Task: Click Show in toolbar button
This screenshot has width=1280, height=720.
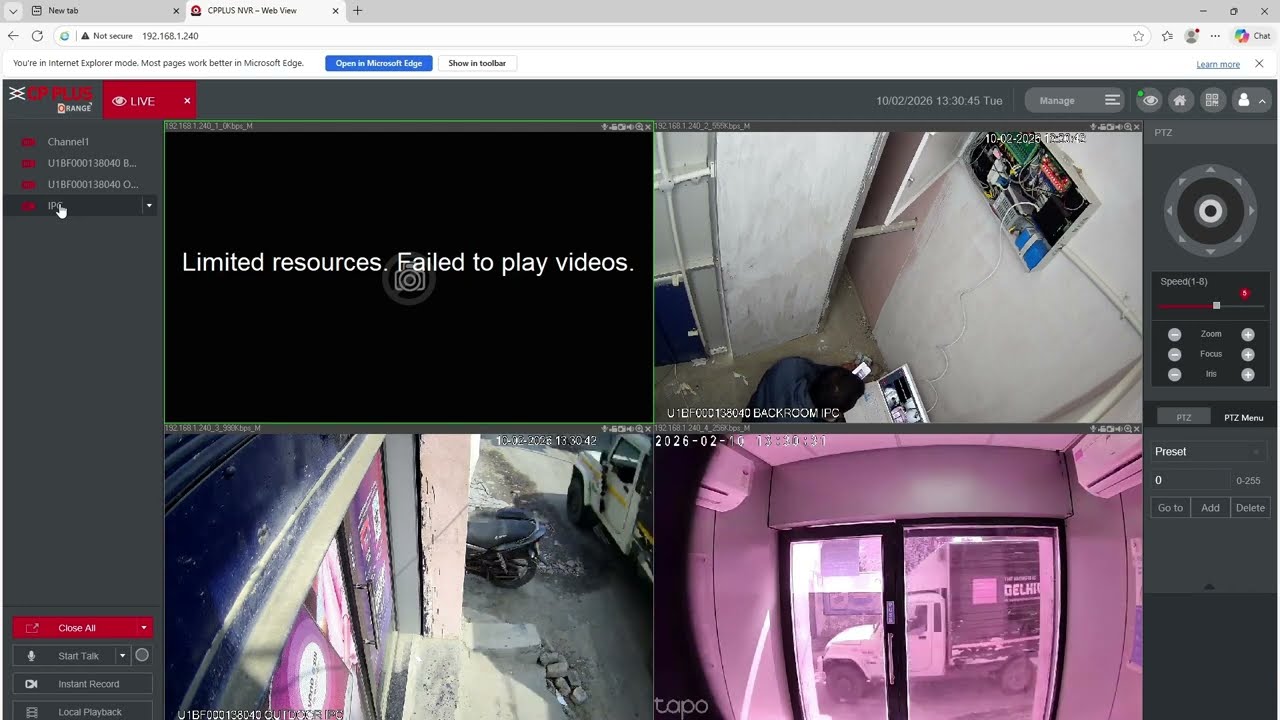Action: click(477, 63)
